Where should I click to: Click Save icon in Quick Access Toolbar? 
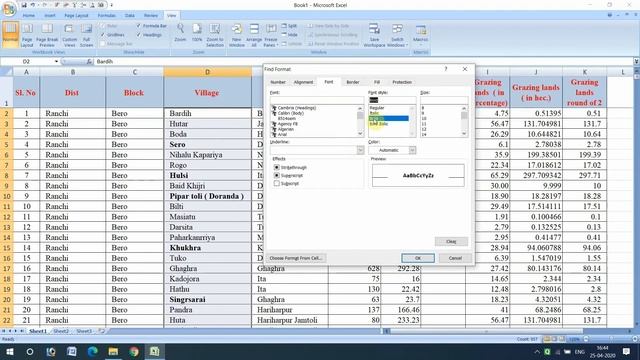(x=24, y=5)
